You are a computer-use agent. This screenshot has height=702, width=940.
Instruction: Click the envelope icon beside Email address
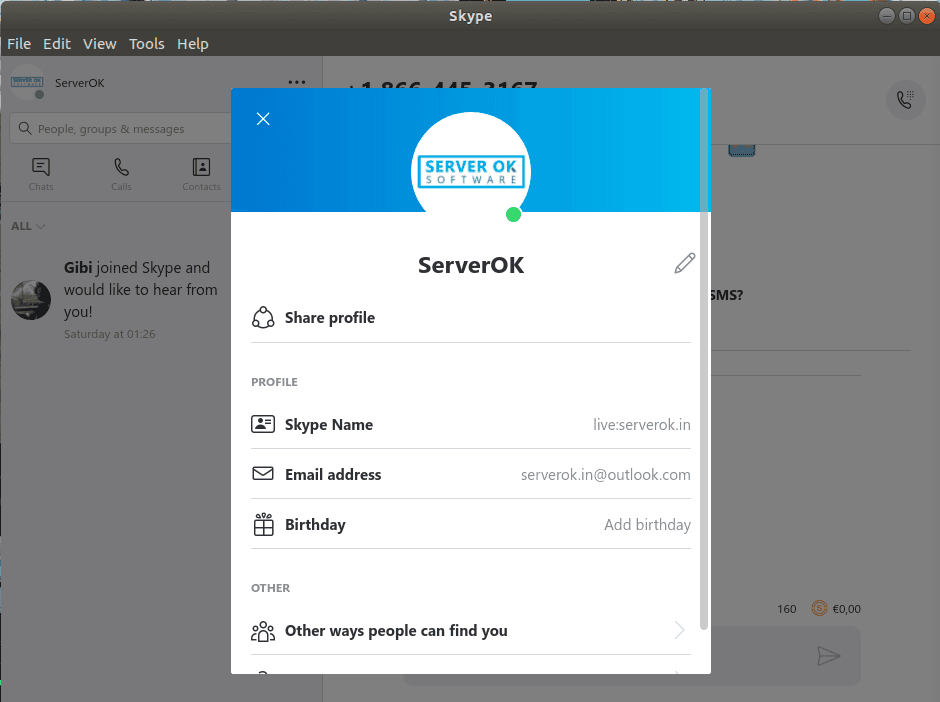[262, 474]
